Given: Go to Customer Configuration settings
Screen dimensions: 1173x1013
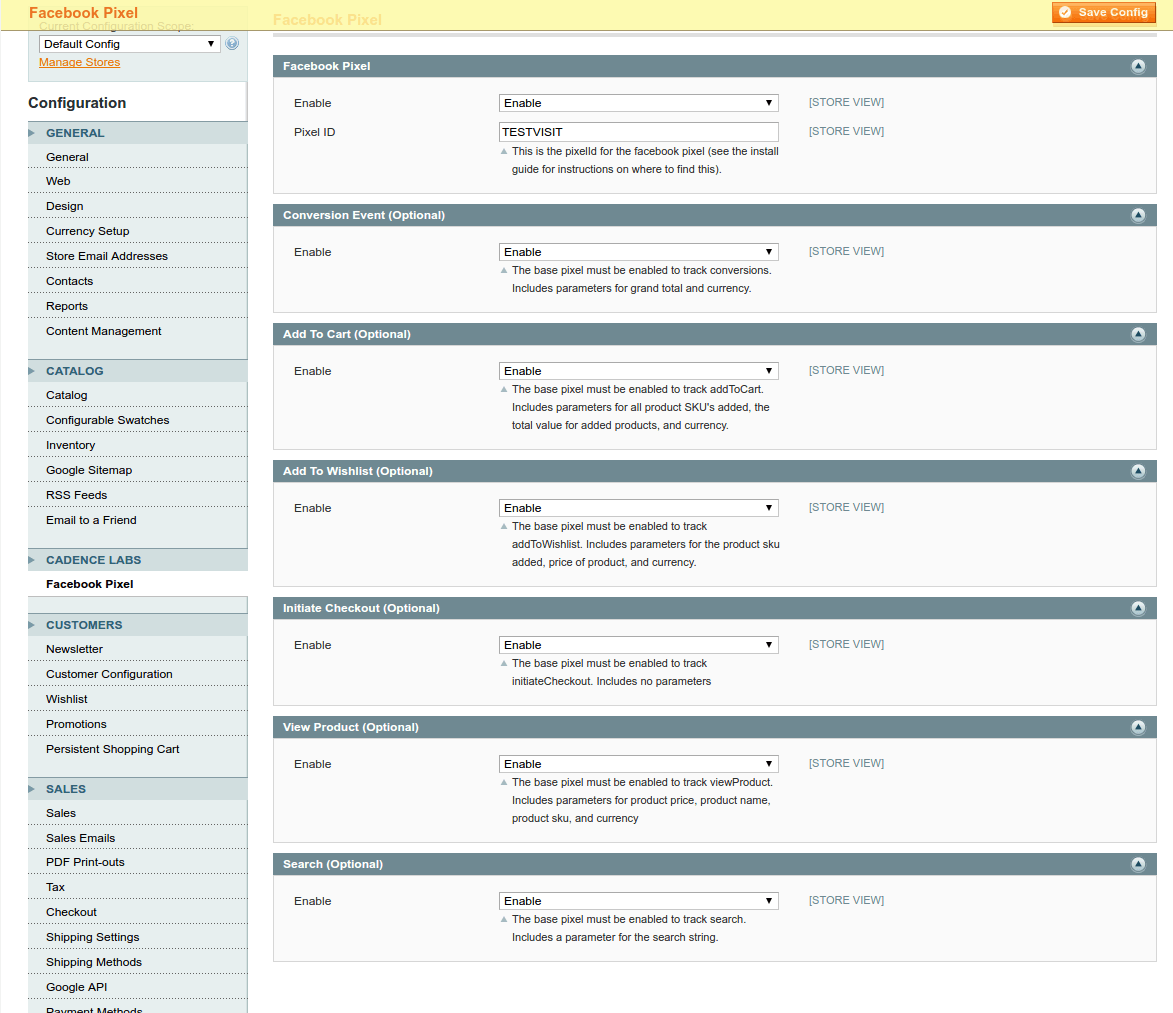Looking at the screenshot, I should tap(138, 674).
